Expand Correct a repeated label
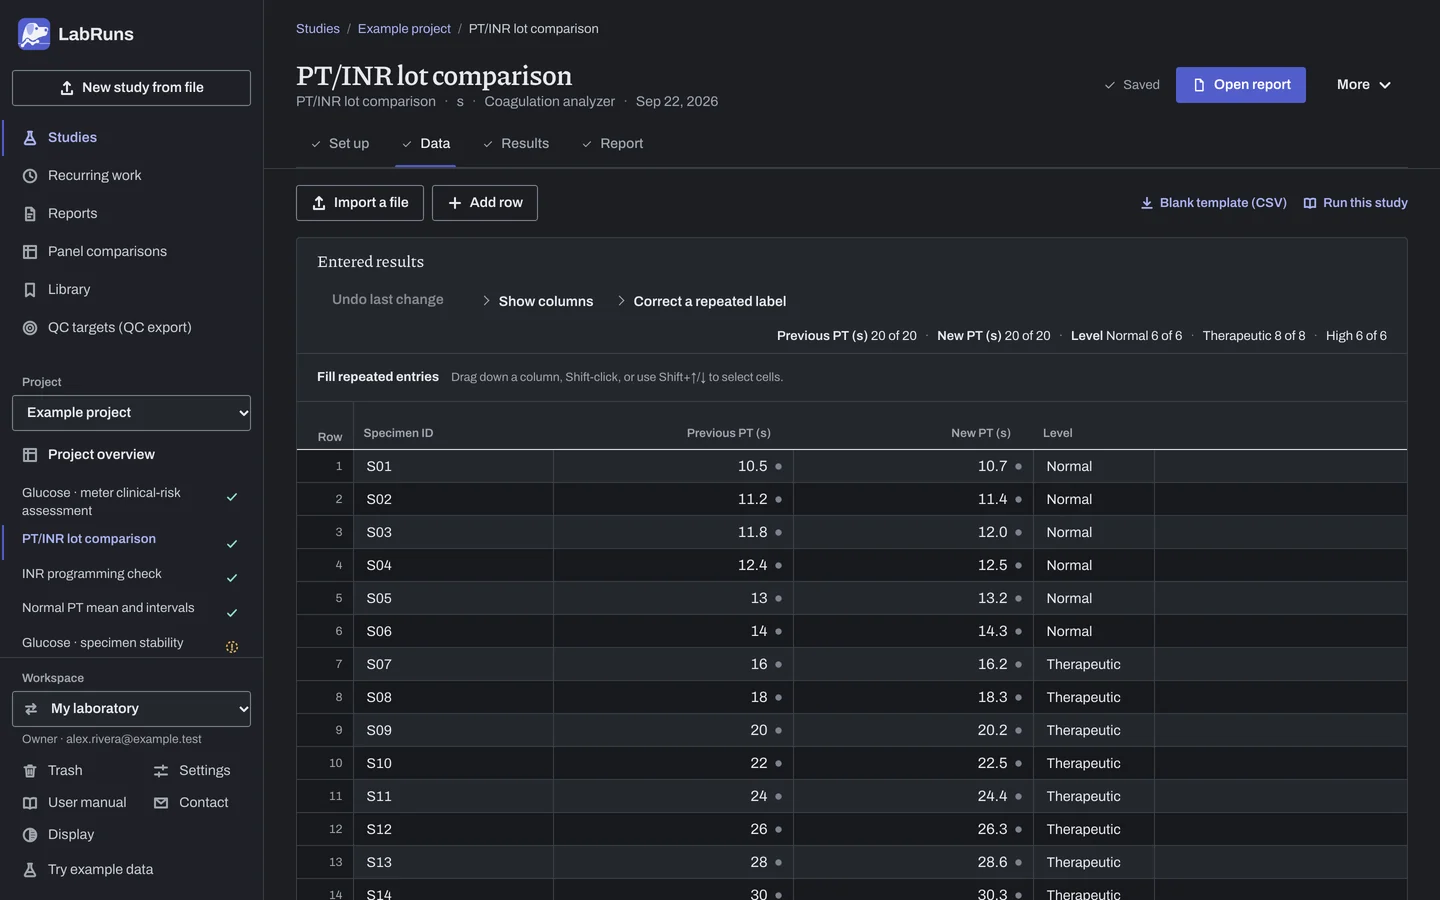Viewport: 1440px width, 900px height. [701, 301]
